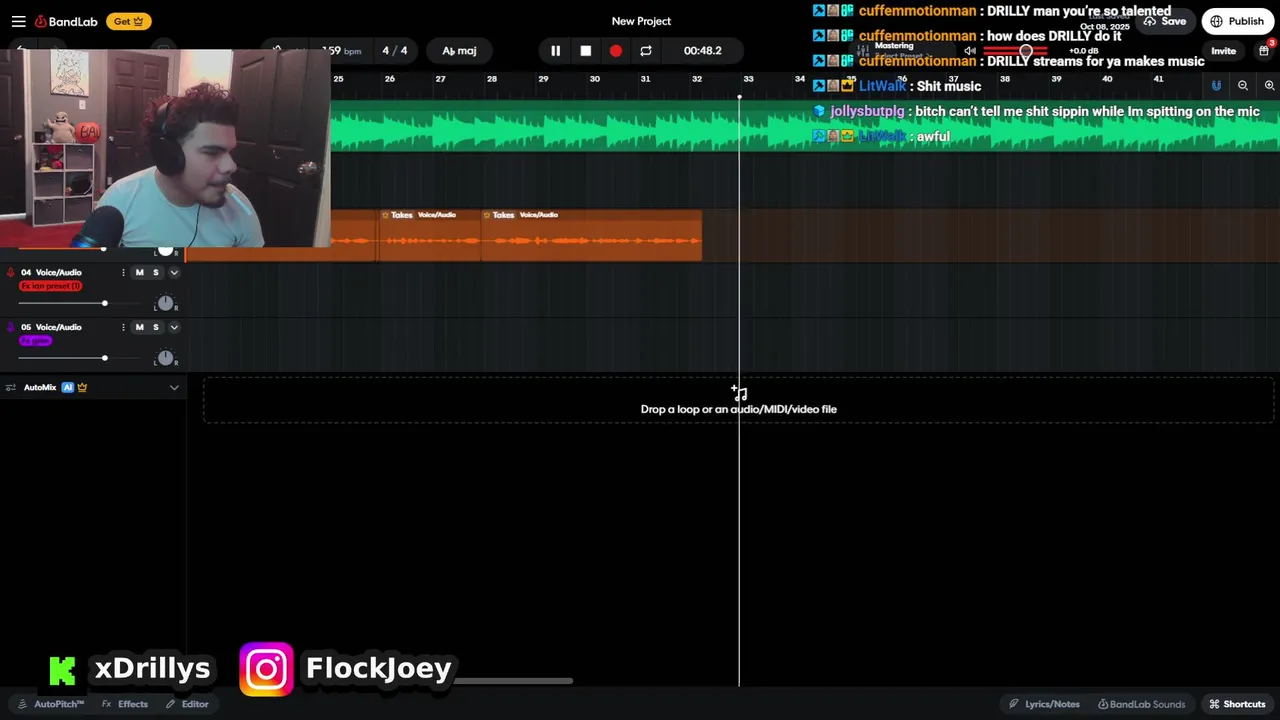Open the Lyrics/Notes panel
The width and height of the screenshot is (1280, 720).
click(1044, 704)
